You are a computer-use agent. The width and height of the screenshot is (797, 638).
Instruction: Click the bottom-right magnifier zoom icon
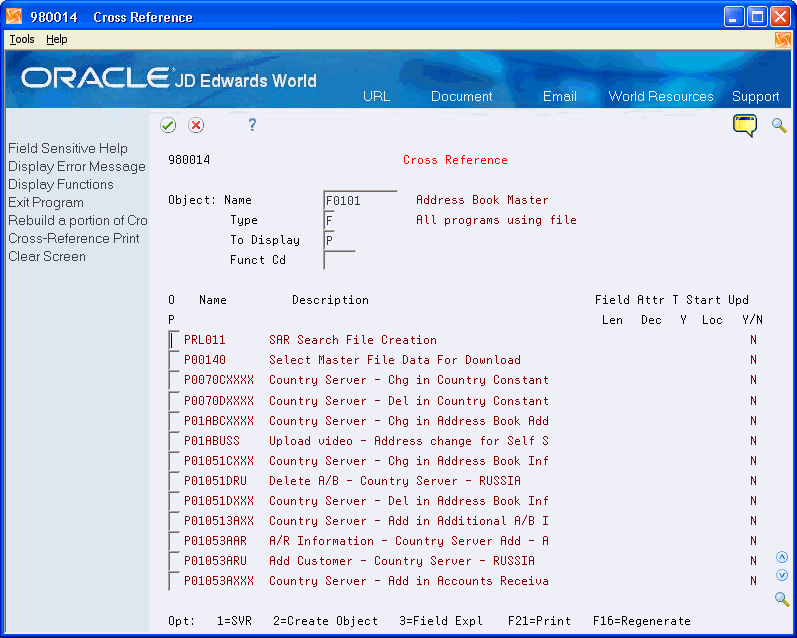point(782,599)
